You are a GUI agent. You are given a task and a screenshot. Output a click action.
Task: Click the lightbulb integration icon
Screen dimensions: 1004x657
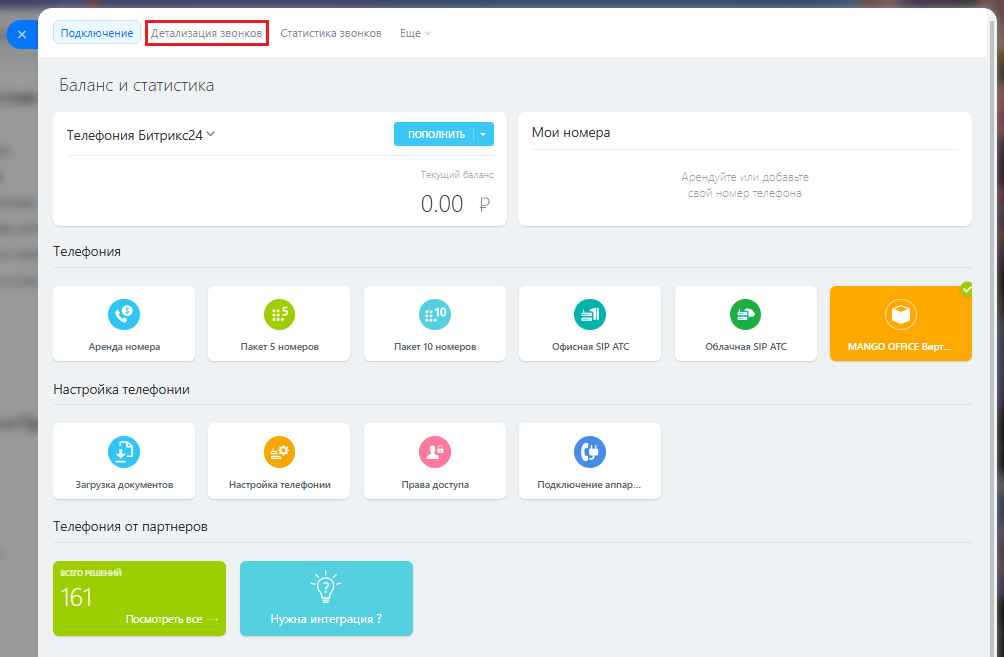326,587
